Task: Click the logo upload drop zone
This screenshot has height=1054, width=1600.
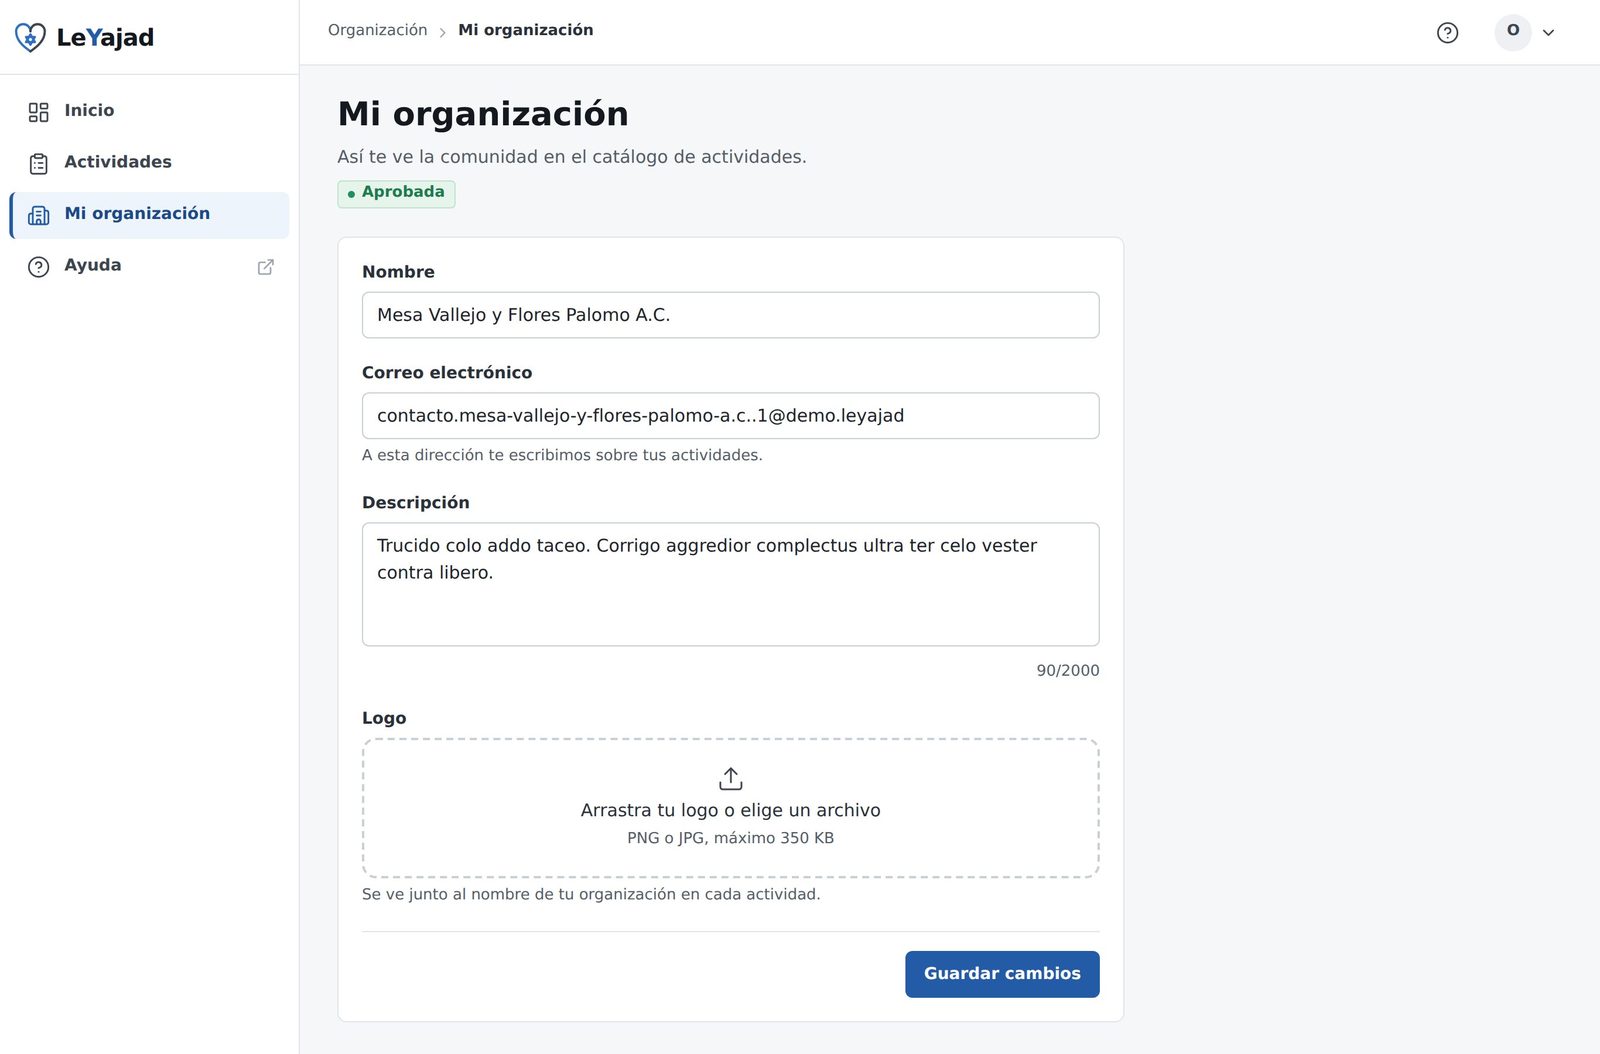Action: click(731, 808)
